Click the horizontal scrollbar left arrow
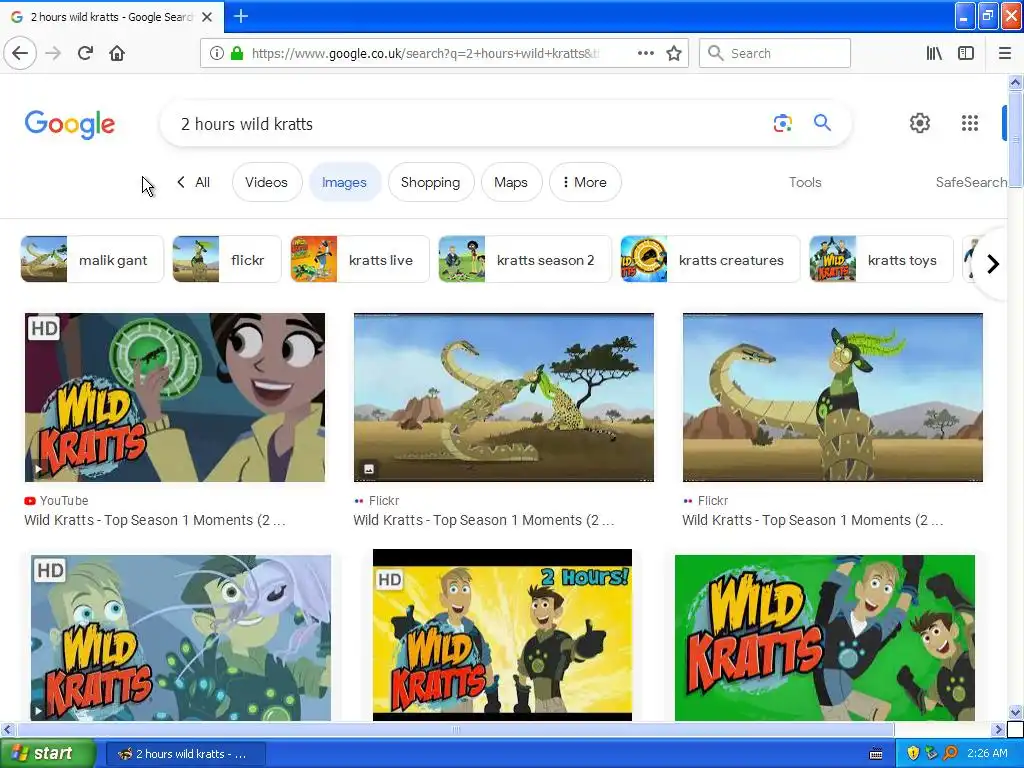 pos(7,729)
